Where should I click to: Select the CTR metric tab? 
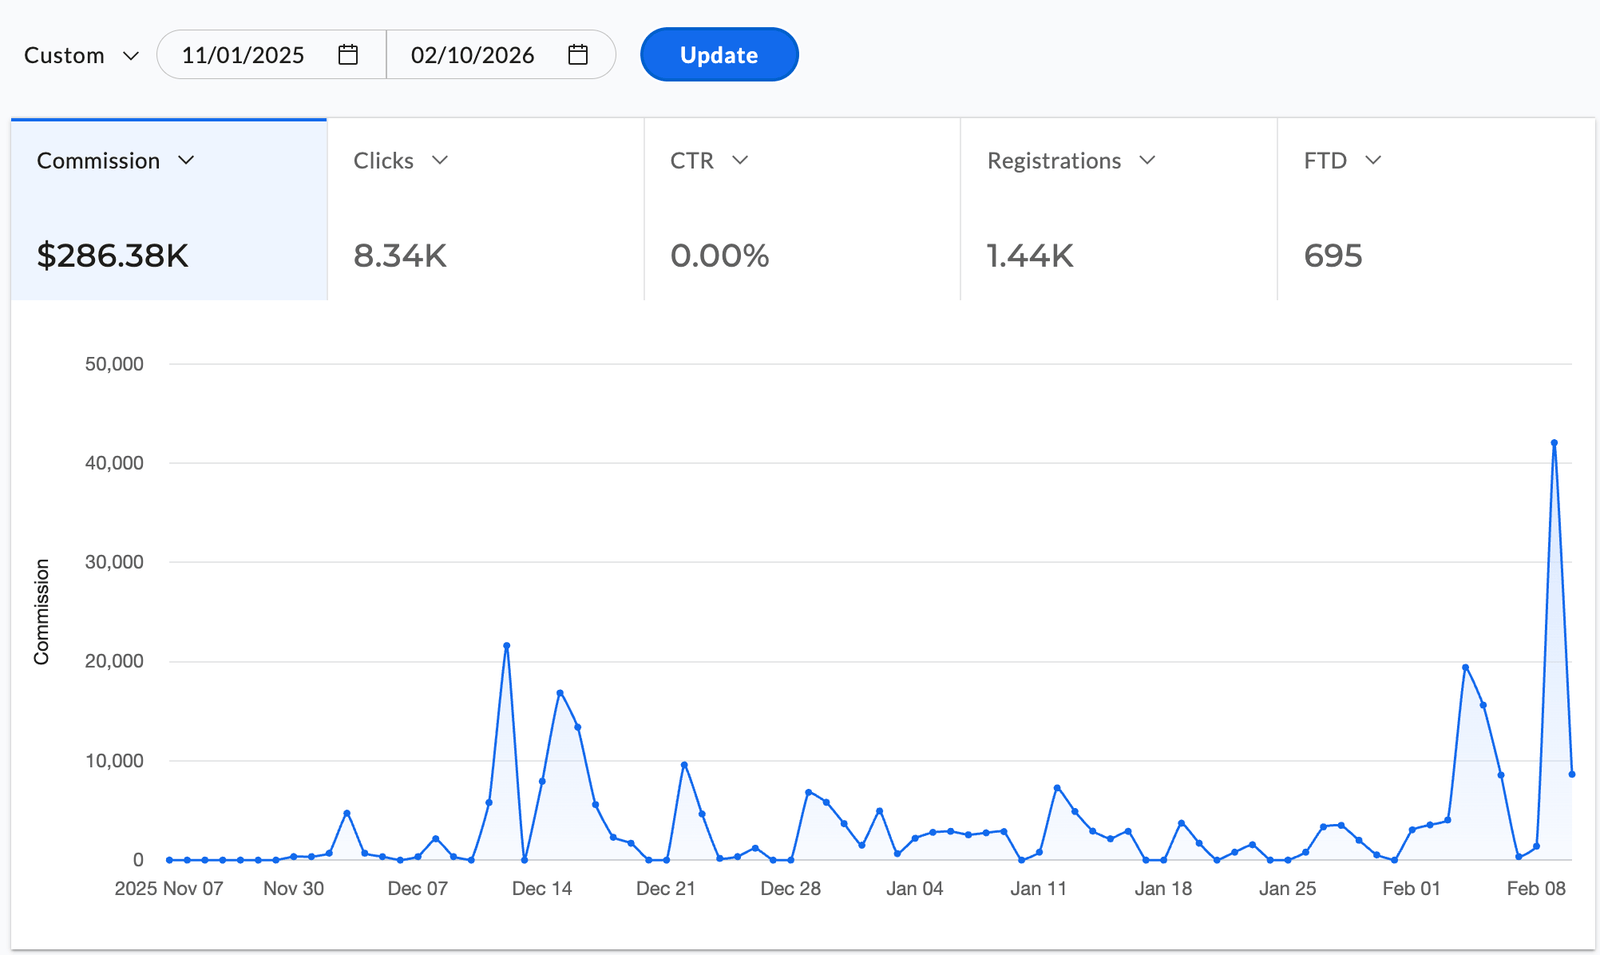(x=802, y=210)
